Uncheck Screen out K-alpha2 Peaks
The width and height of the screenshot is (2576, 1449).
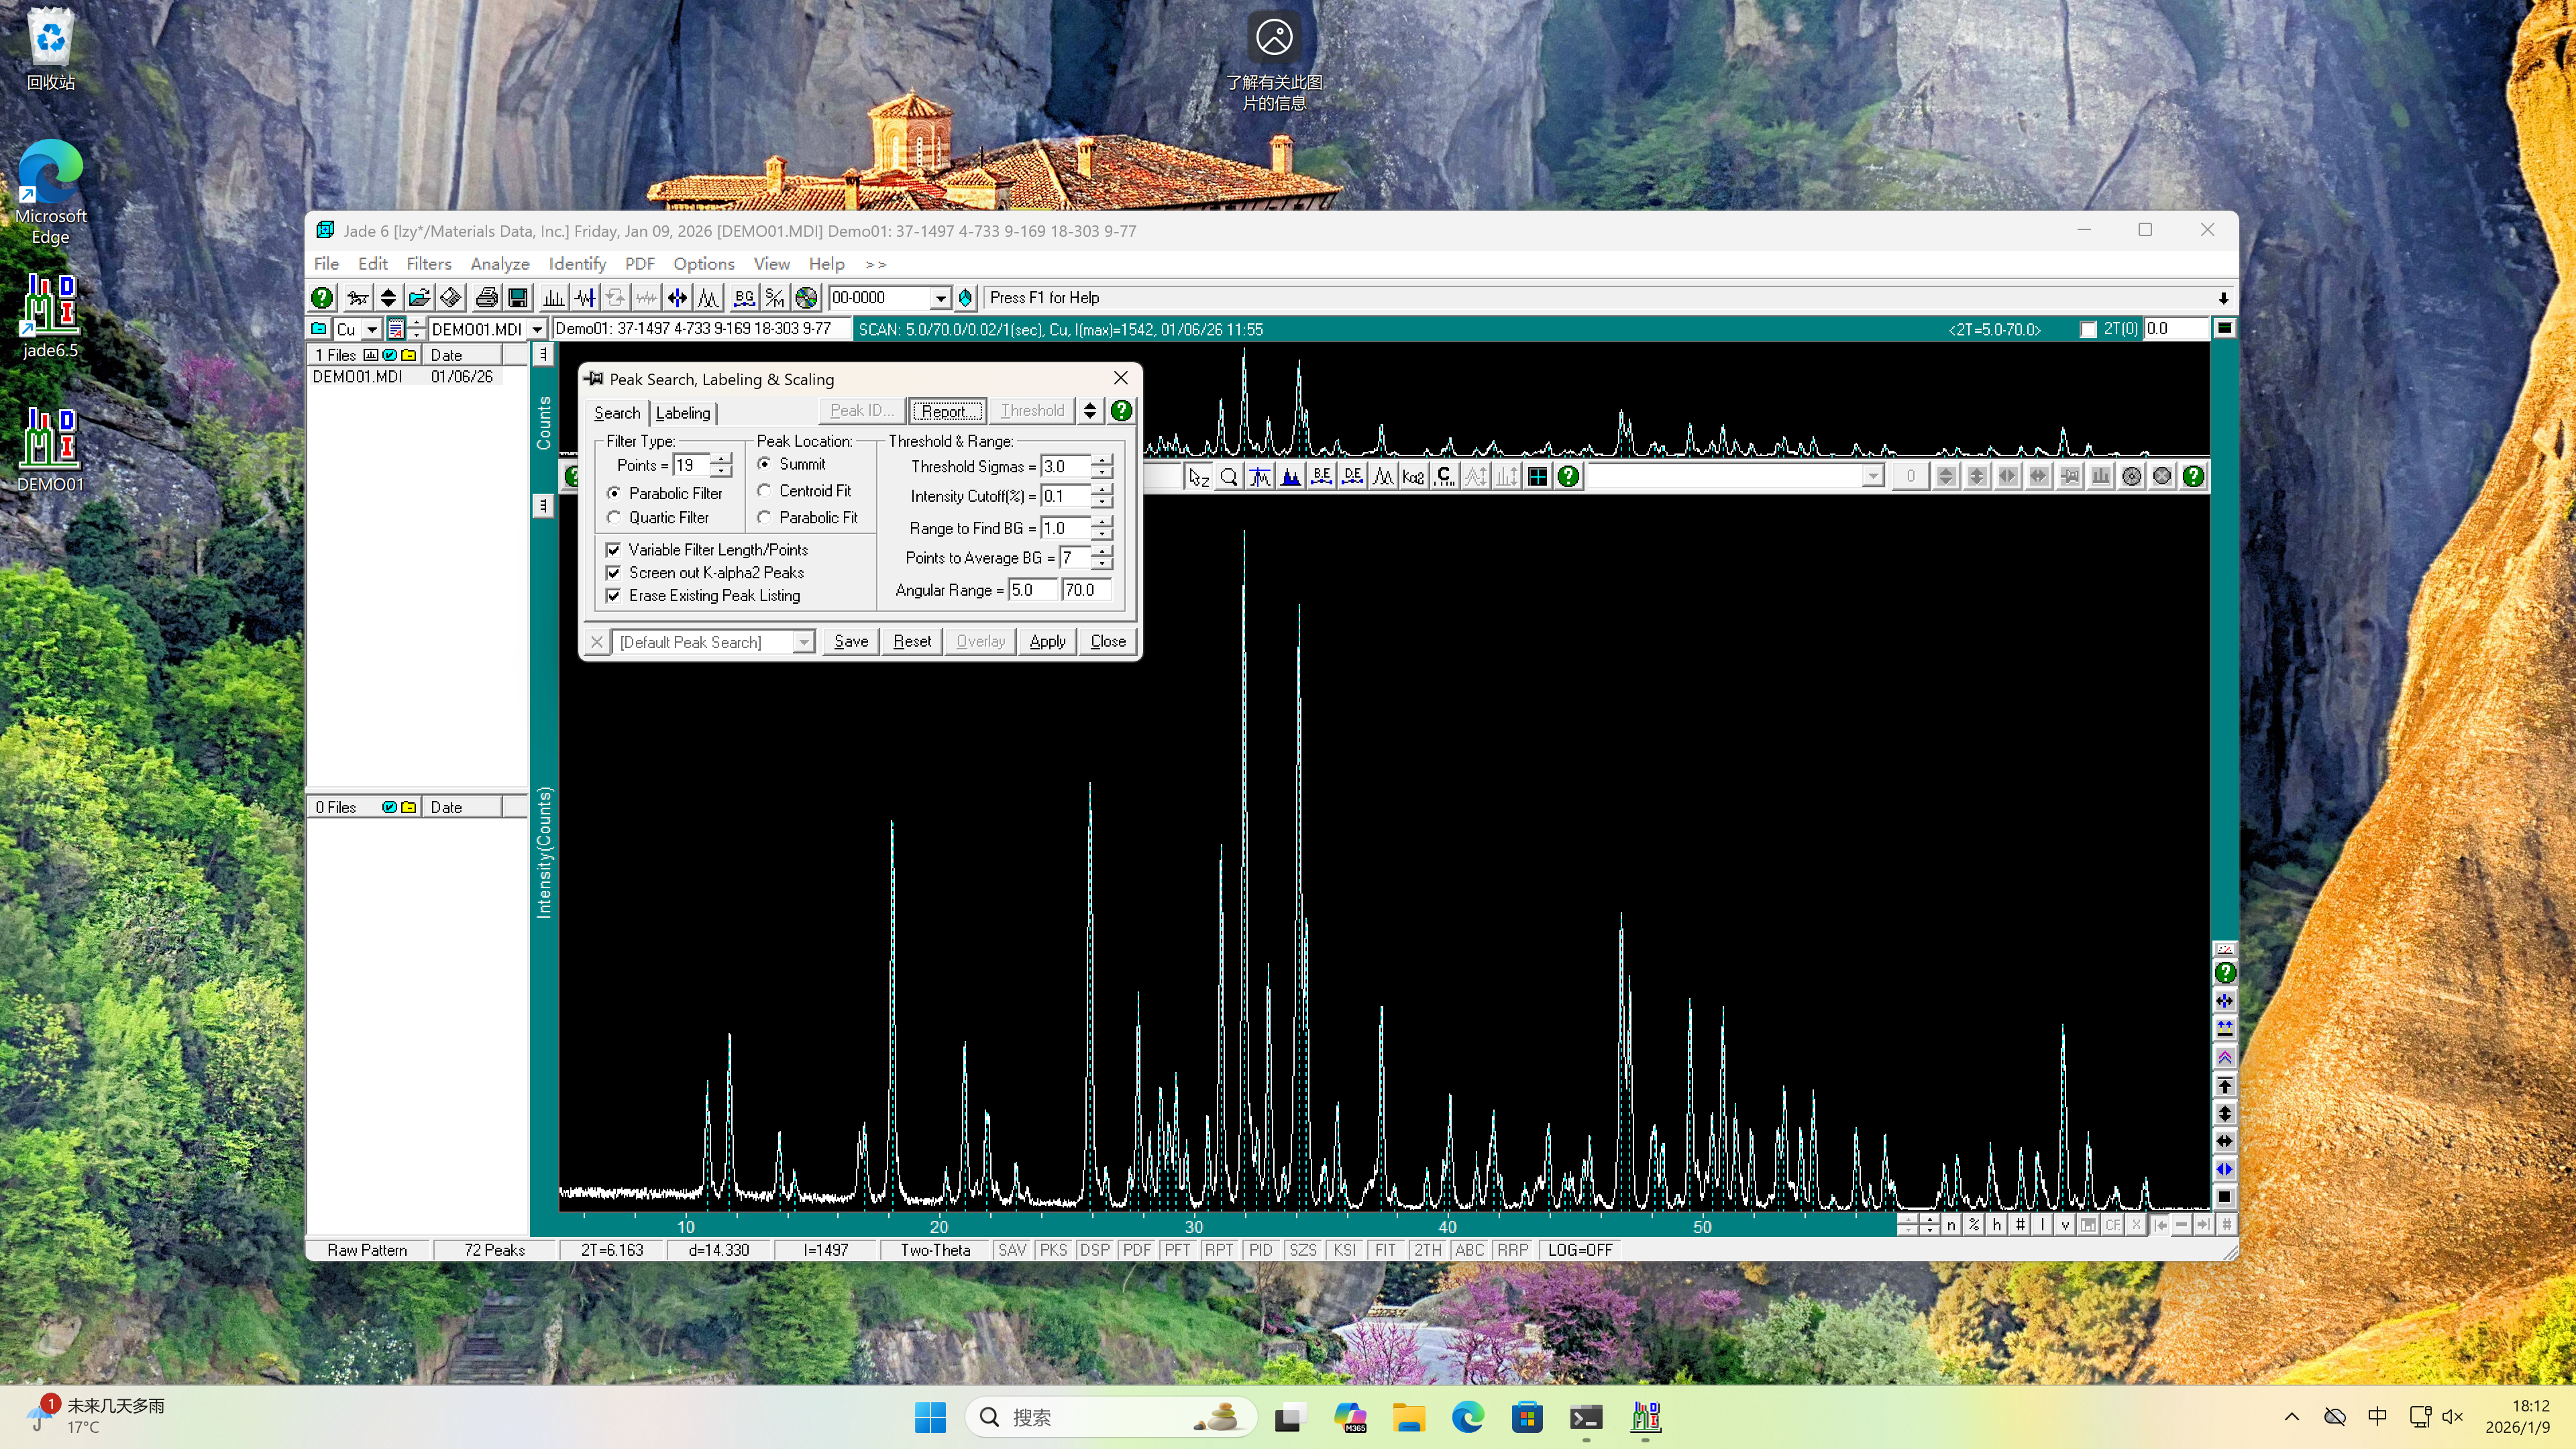(614, 573)
